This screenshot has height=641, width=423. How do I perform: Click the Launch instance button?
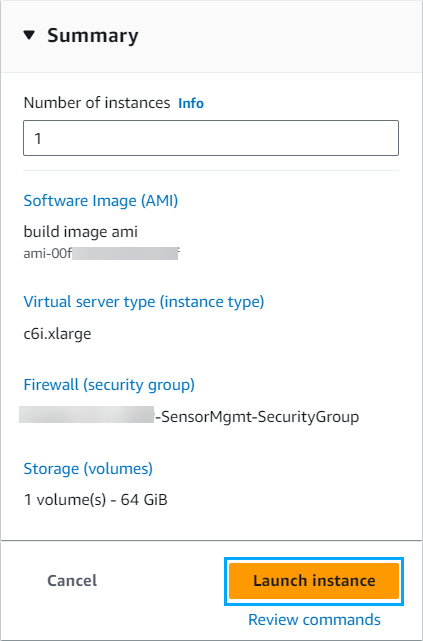[x=314, y=580]
